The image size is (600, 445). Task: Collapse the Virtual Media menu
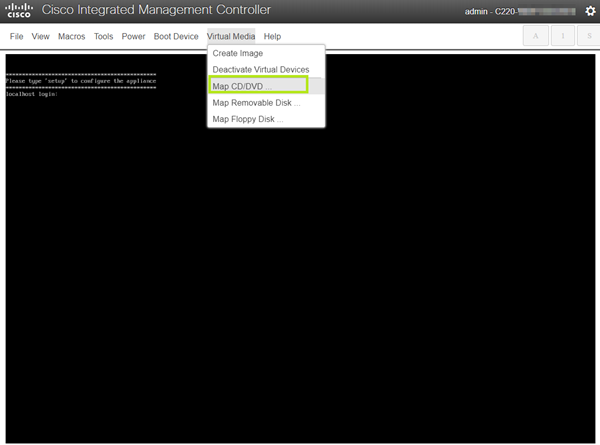(231, 36)
